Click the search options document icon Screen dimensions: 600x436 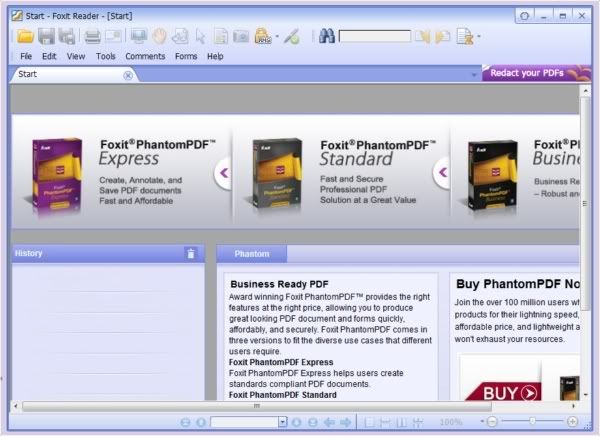coord(465,37)
